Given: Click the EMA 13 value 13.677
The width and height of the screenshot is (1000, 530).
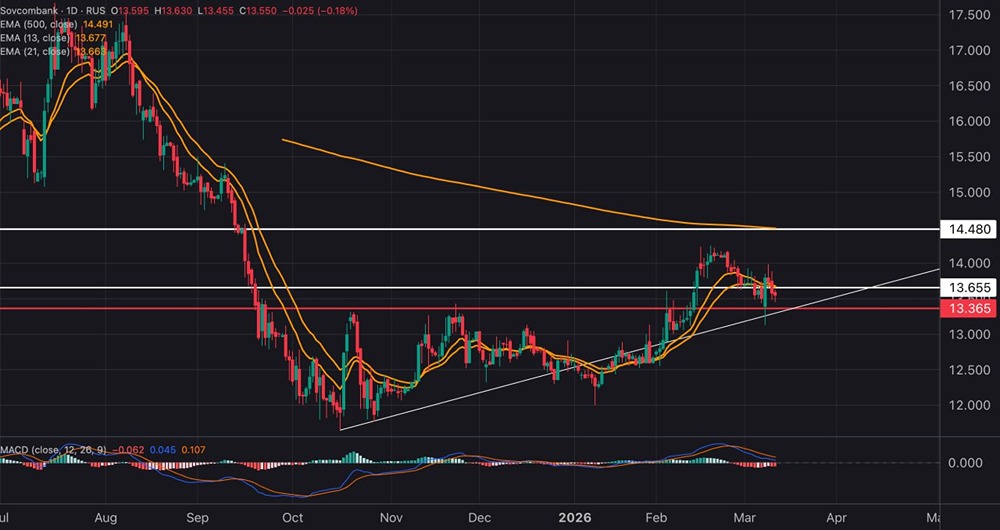Looking at the screenshot, I should pyautogui.click(x=91, y=38).
